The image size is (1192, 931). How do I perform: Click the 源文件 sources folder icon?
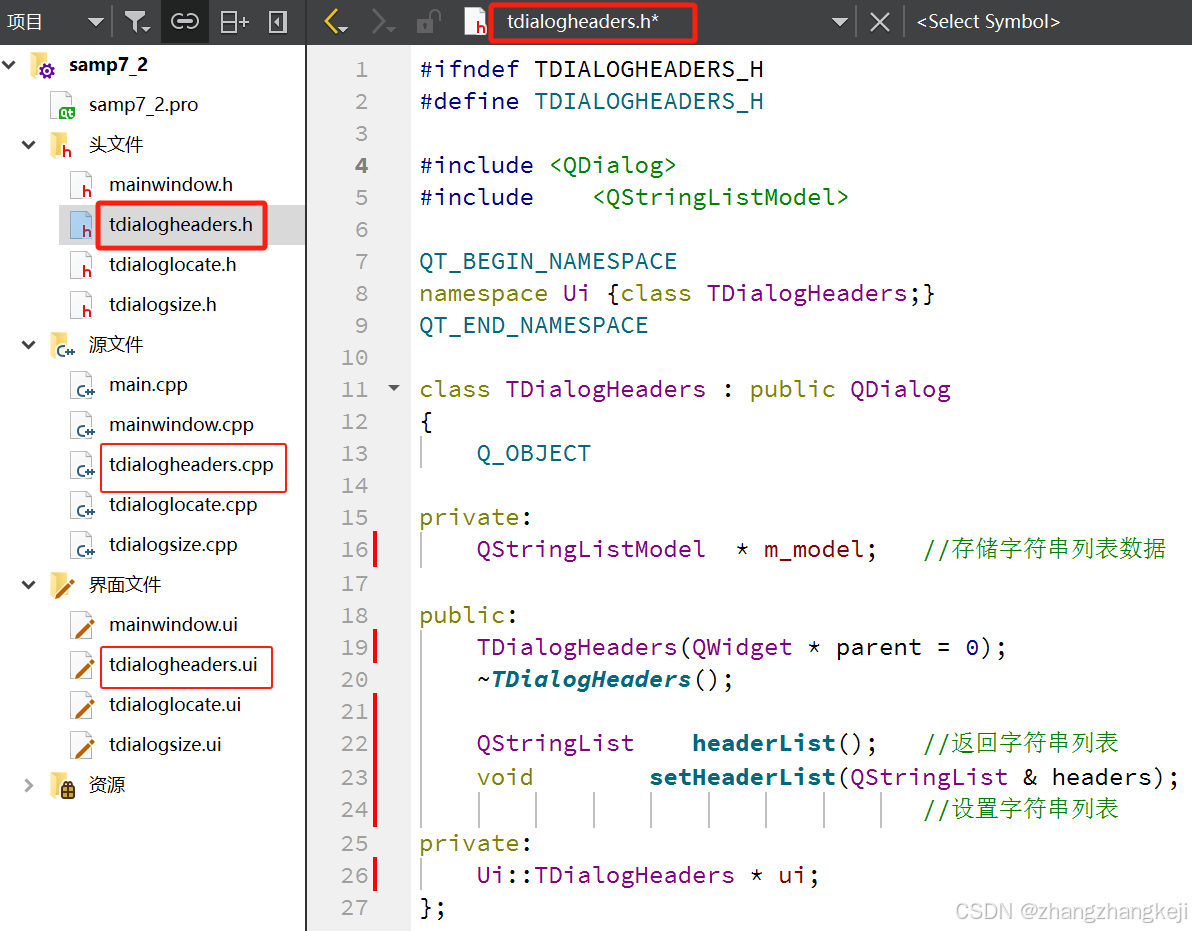pos(63,345)
